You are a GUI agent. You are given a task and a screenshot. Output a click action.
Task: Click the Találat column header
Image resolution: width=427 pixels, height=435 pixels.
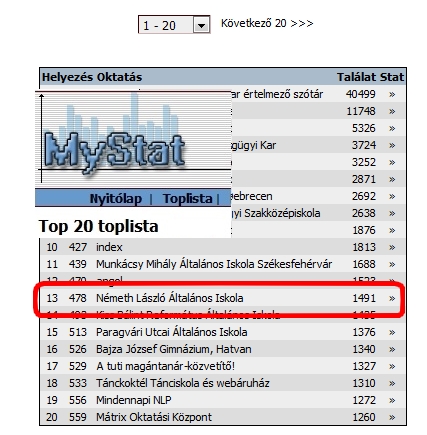pyautogui.click(x=356, y=77)
